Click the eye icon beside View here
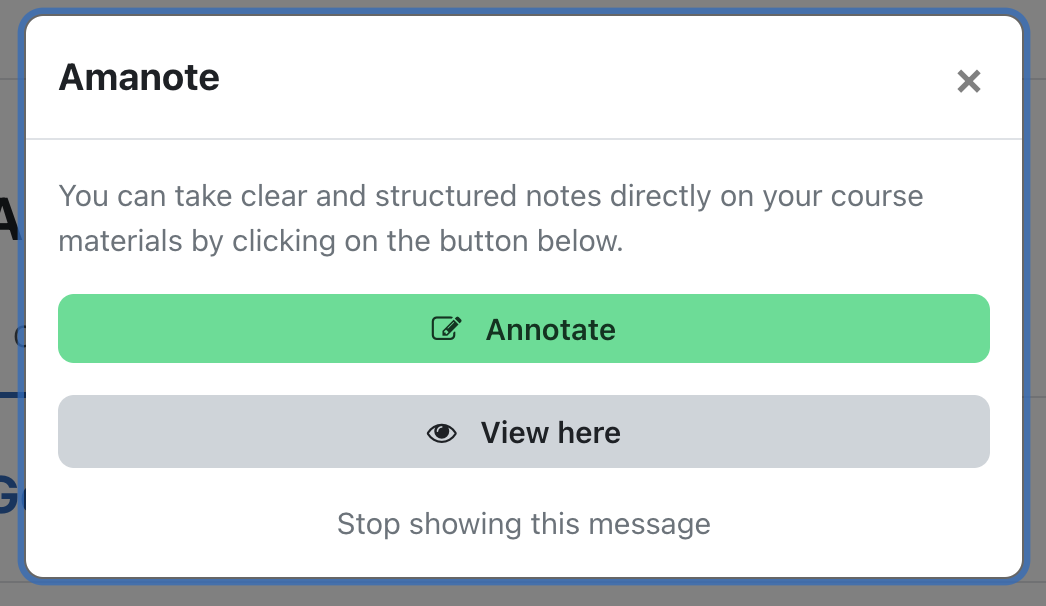Image resolution: width=1046 pixels, height=606 pixels. point(442,433)
